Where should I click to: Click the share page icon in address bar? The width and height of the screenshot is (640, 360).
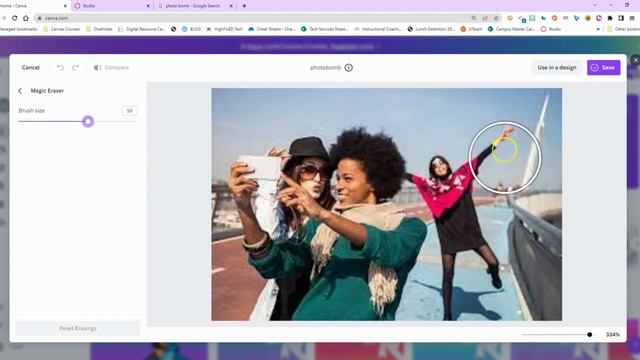(x=485, y=18)
